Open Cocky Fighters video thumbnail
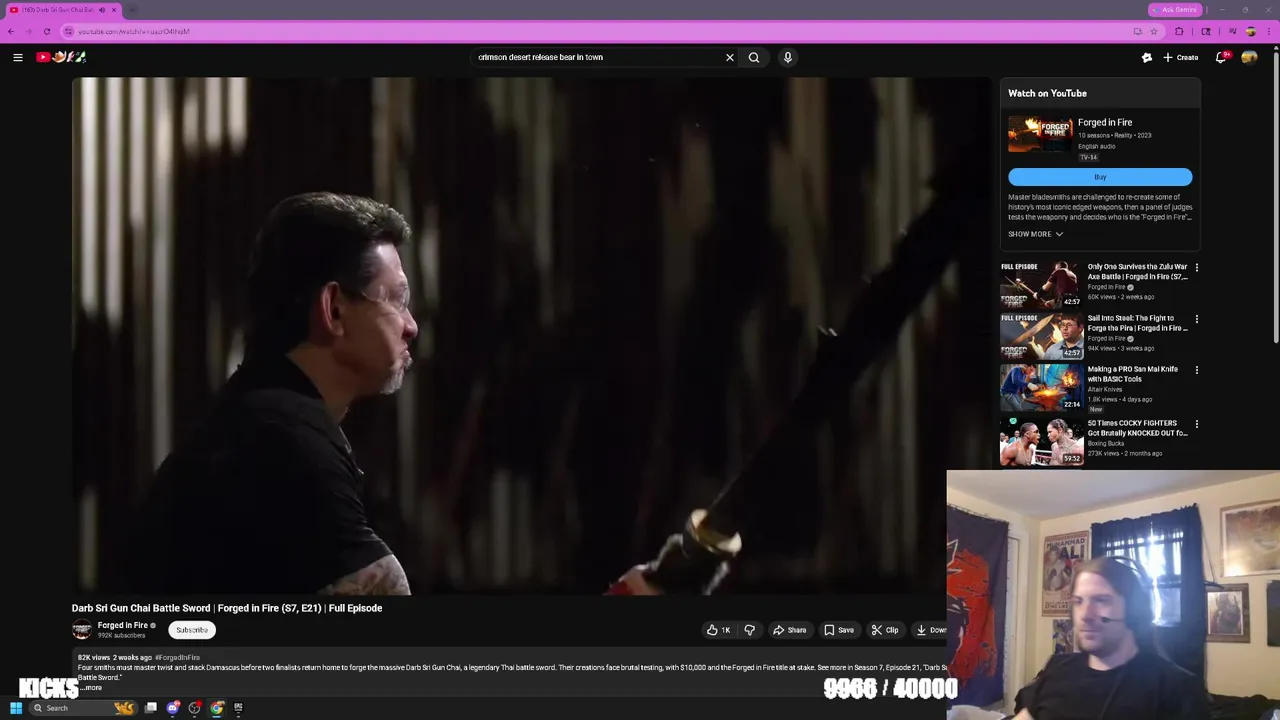The image size is (1280, 720). (x=1041, y=441)
